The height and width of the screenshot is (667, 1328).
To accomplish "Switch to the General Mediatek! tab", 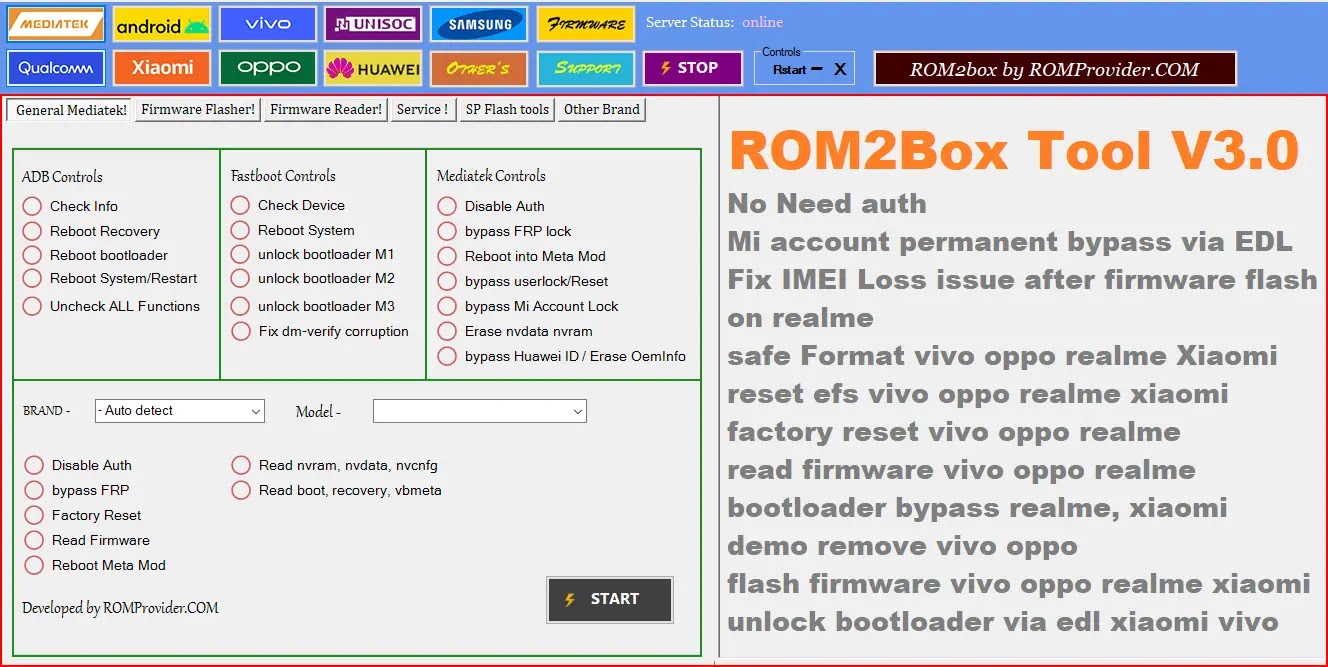I will tap(71, 110).
